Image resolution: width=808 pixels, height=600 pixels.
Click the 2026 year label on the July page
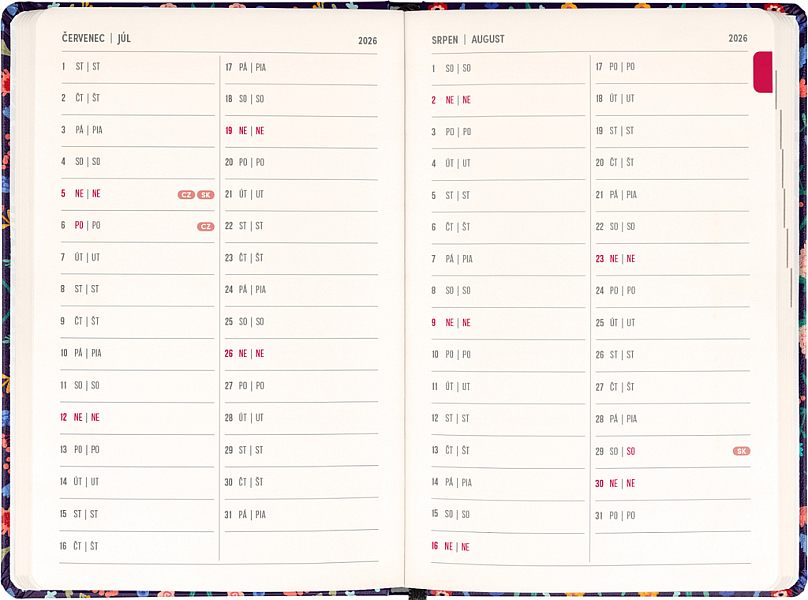[367, 41]
